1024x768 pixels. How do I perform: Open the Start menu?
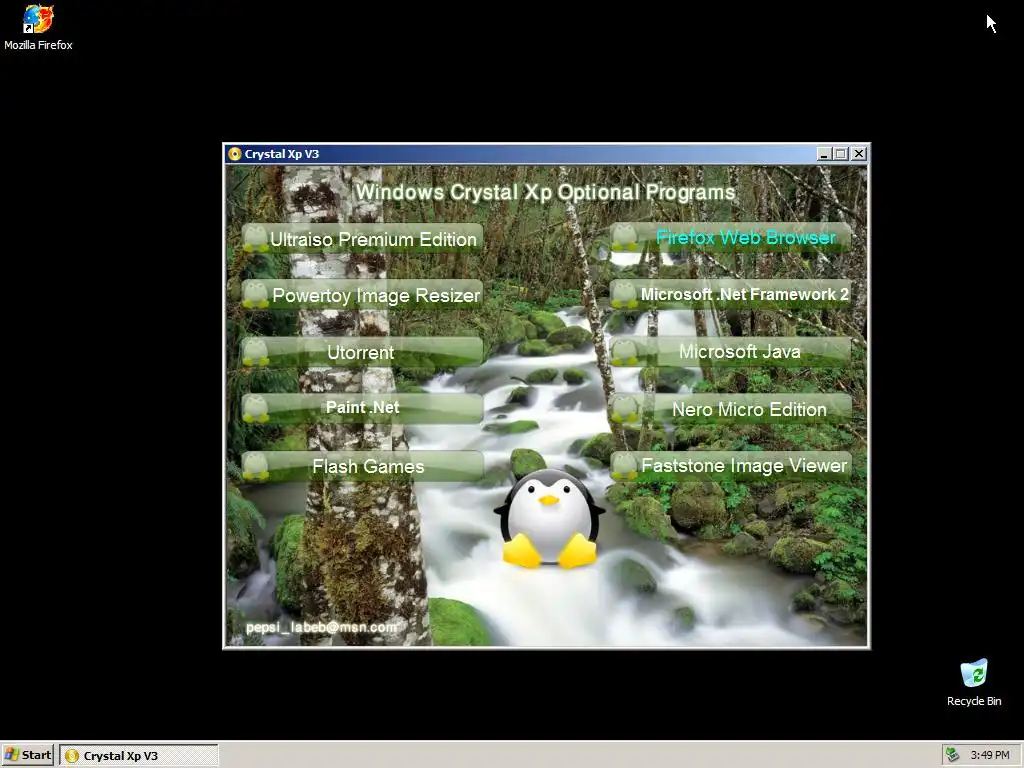[x=28, y=755]
